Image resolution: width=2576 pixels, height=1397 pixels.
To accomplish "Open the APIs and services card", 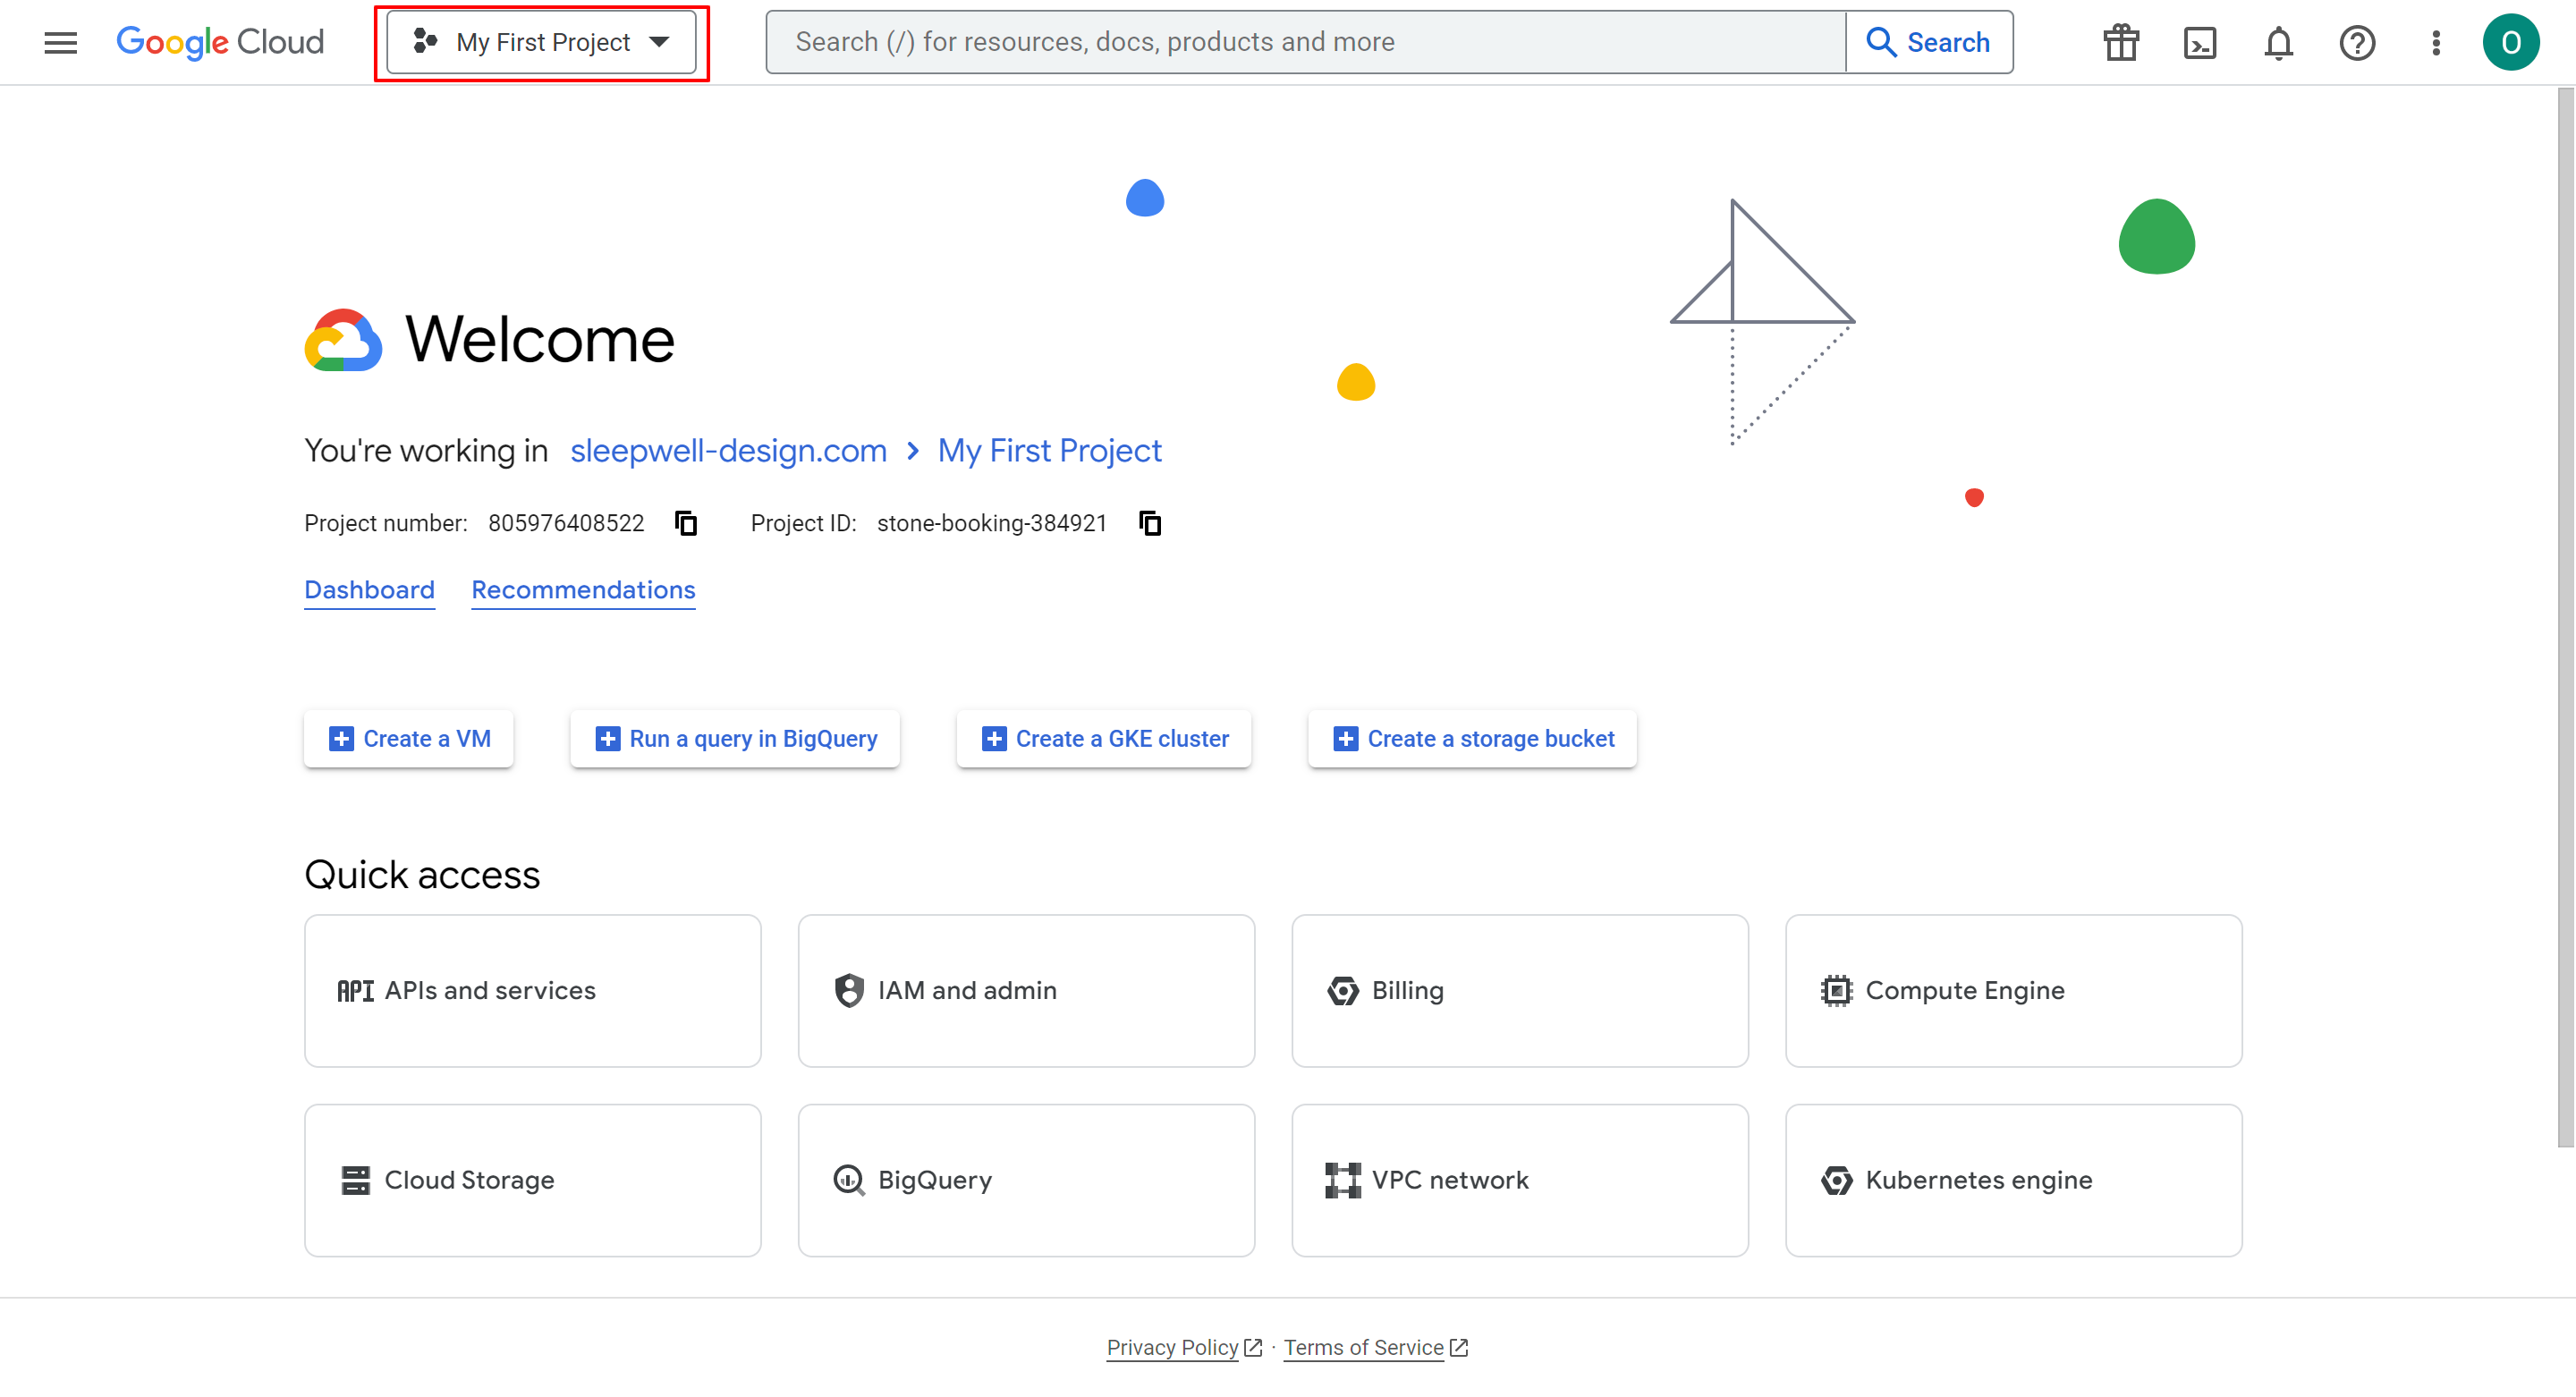I will coord(532,990).
